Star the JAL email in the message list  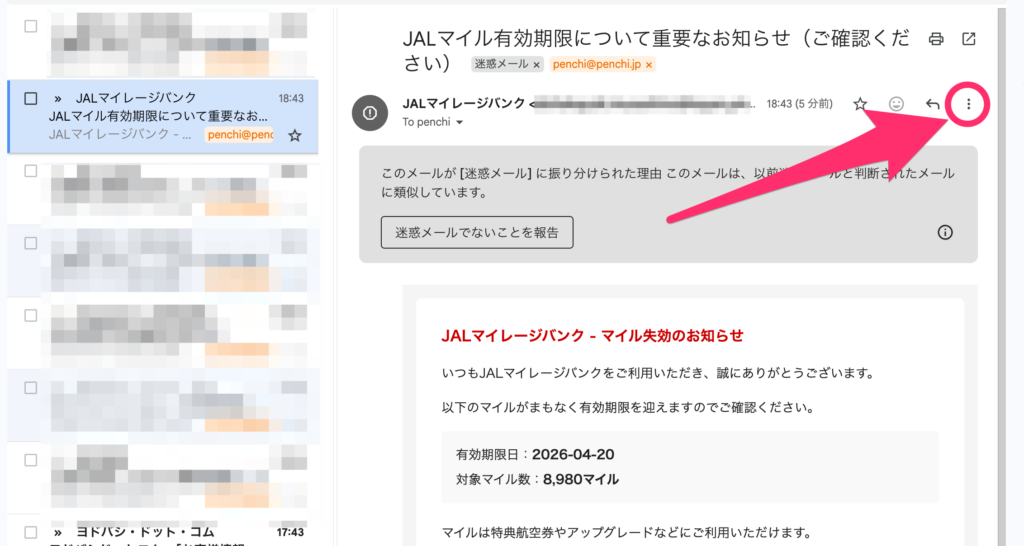pyautogui.click(x=294, y=135)
